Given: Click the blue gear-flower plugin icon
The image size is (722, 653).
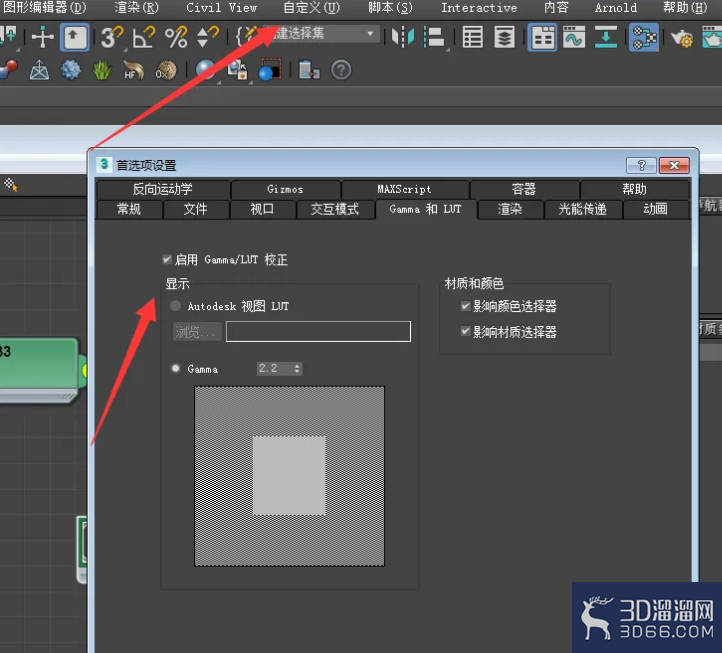Looking at the screenshot, I should click(x=70, y=70).
